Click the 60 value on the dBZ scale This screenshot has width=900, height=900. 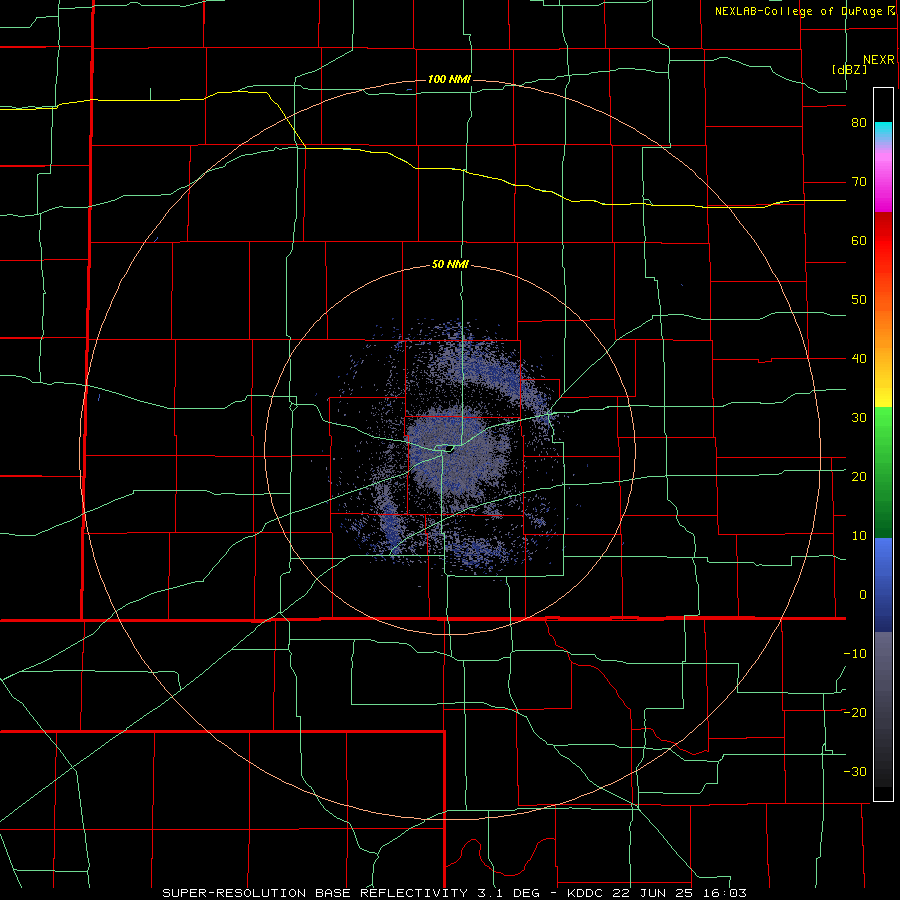(859, 241)
